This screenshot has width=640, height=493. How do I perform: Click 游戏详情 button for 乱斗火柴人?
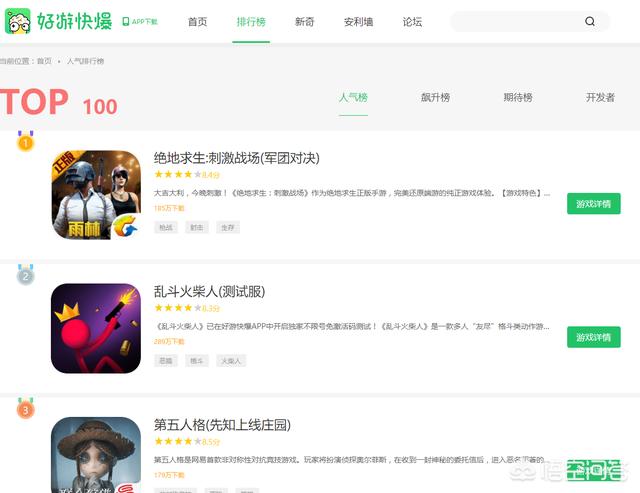tap(593, 337)
